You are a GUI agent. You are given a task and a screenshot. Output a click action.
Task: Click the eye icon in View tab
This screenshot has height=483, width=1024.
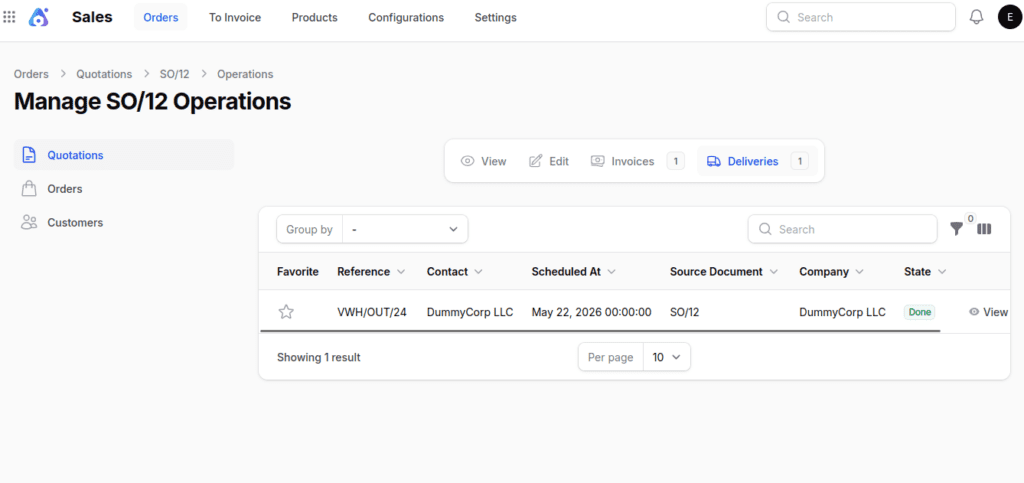pos(468,161)
